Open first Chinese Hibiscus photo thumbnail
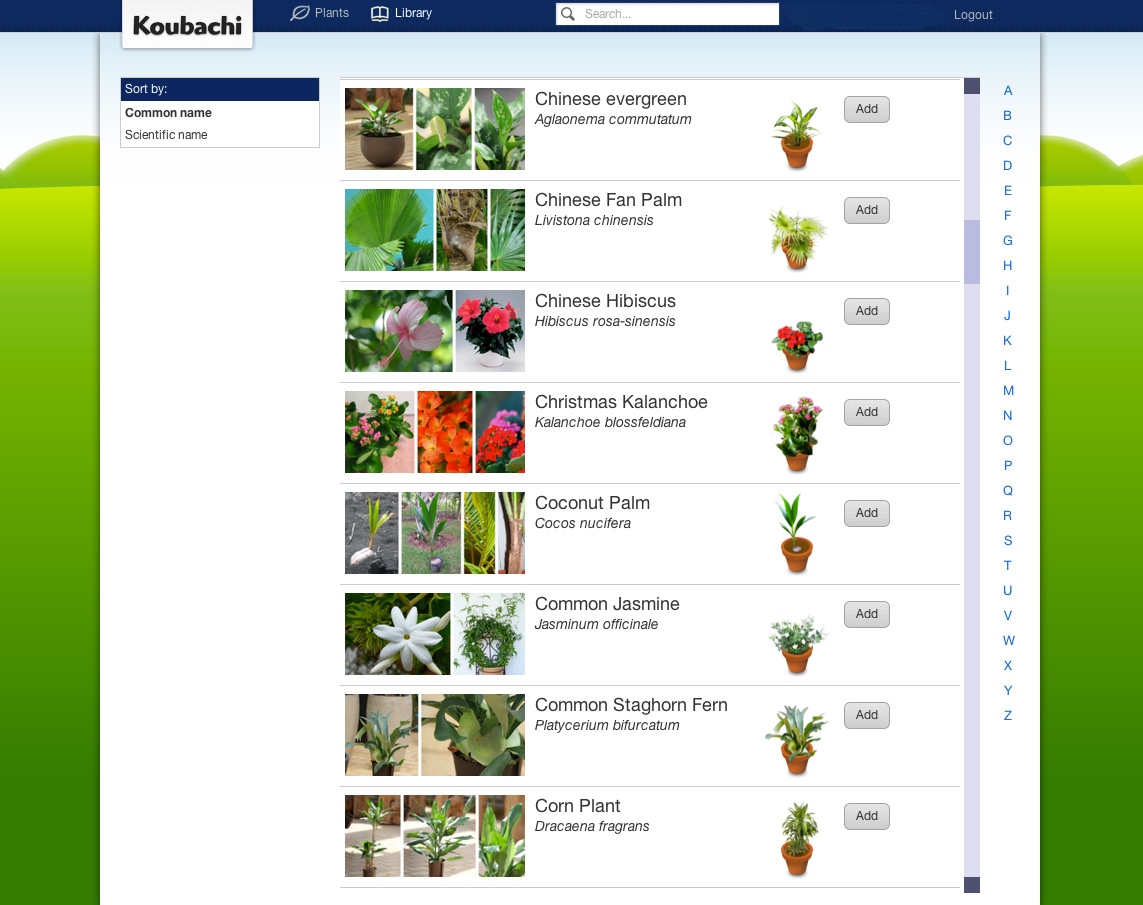The image size is (1143, 905). pyautogui.click(x=398, y=331)
